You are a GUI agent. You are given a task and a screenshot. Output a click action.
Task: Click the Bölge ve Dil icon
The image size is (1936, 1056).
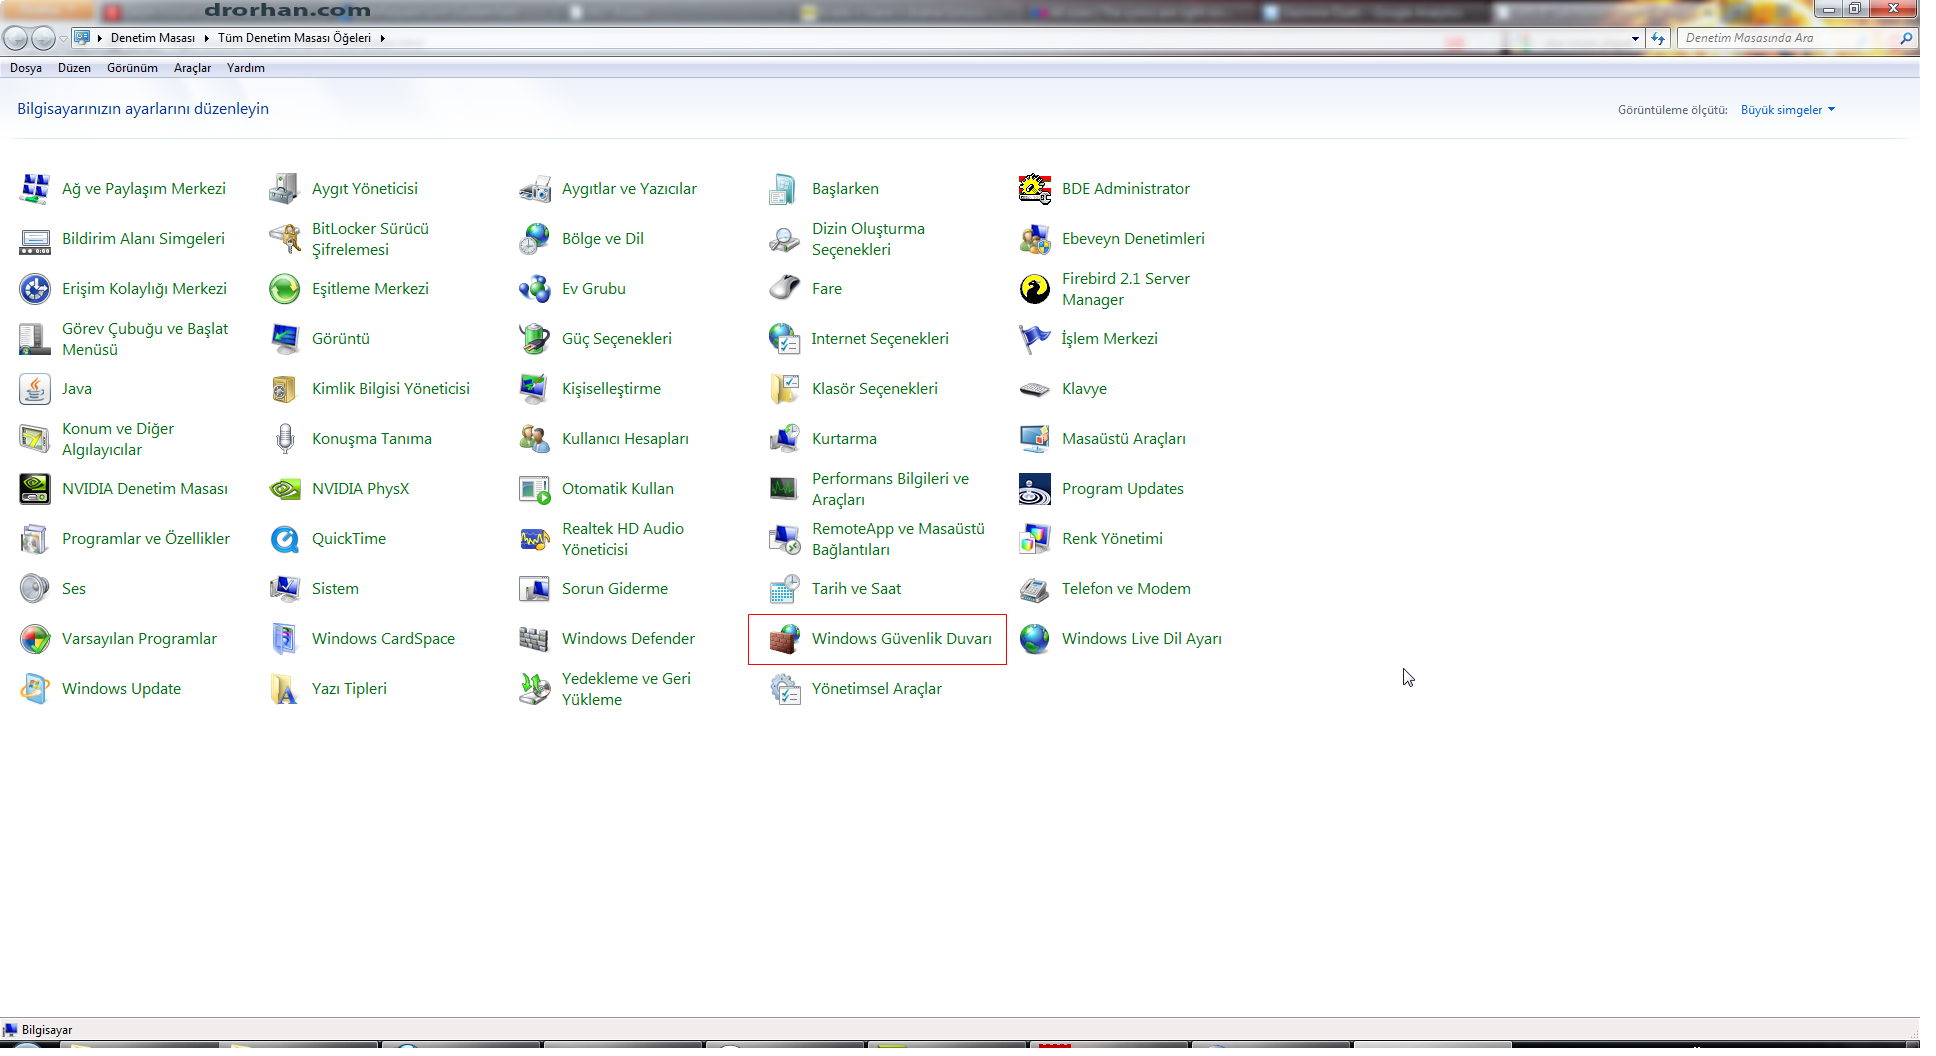tap(535, 239)
